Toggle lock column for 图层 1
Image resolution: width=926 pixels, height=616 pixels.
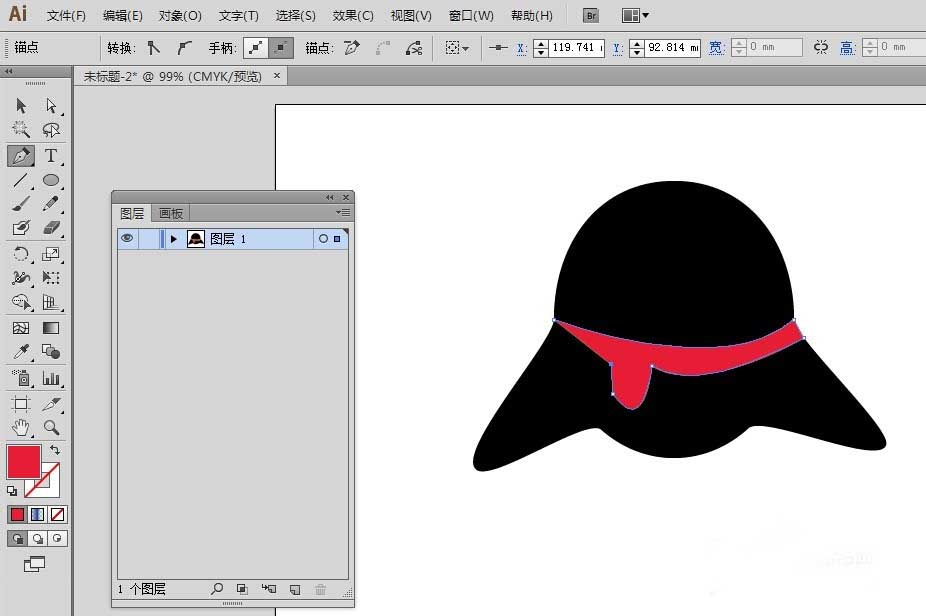click(x=148, y=239)
